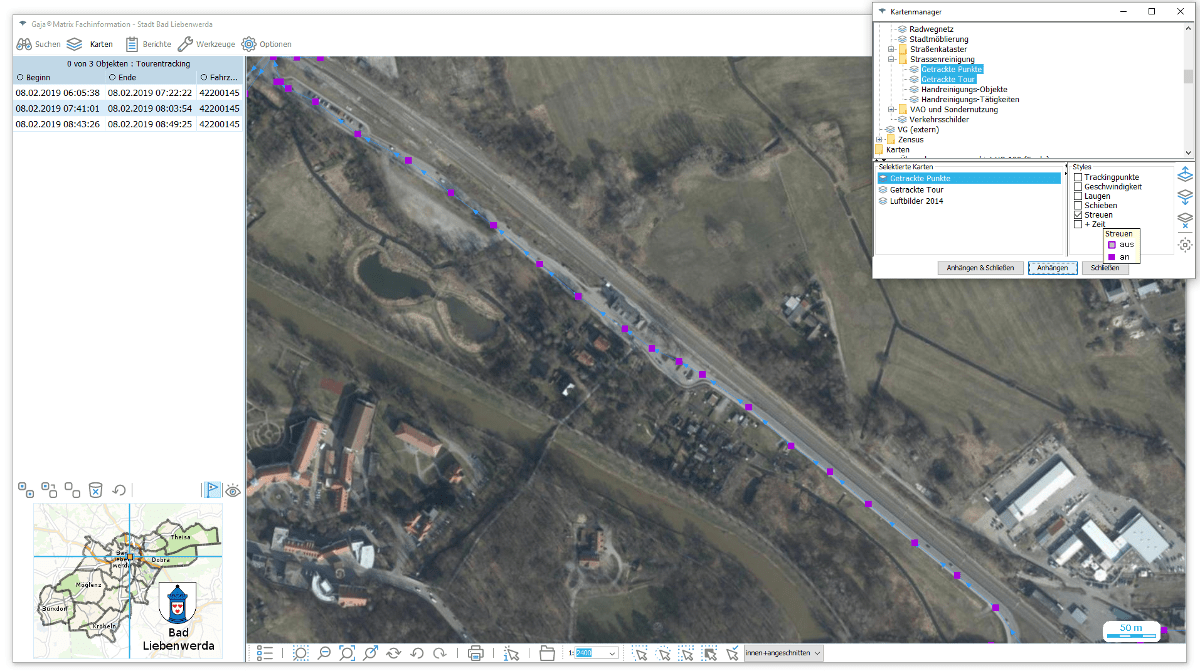1200x671 pixels.
Task: Enable the Geschwindigkeit style checkbox
Action: click(1078, 187)
